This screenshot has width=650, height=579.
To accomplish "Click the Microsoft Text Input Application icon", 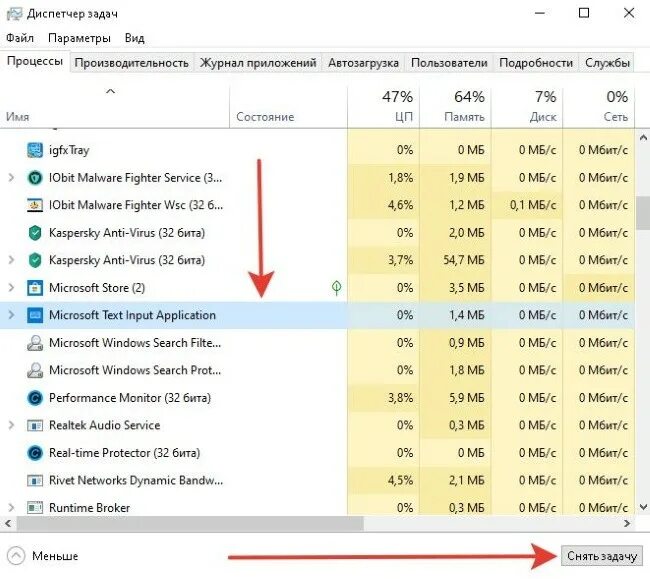I will tap(35, 315).
